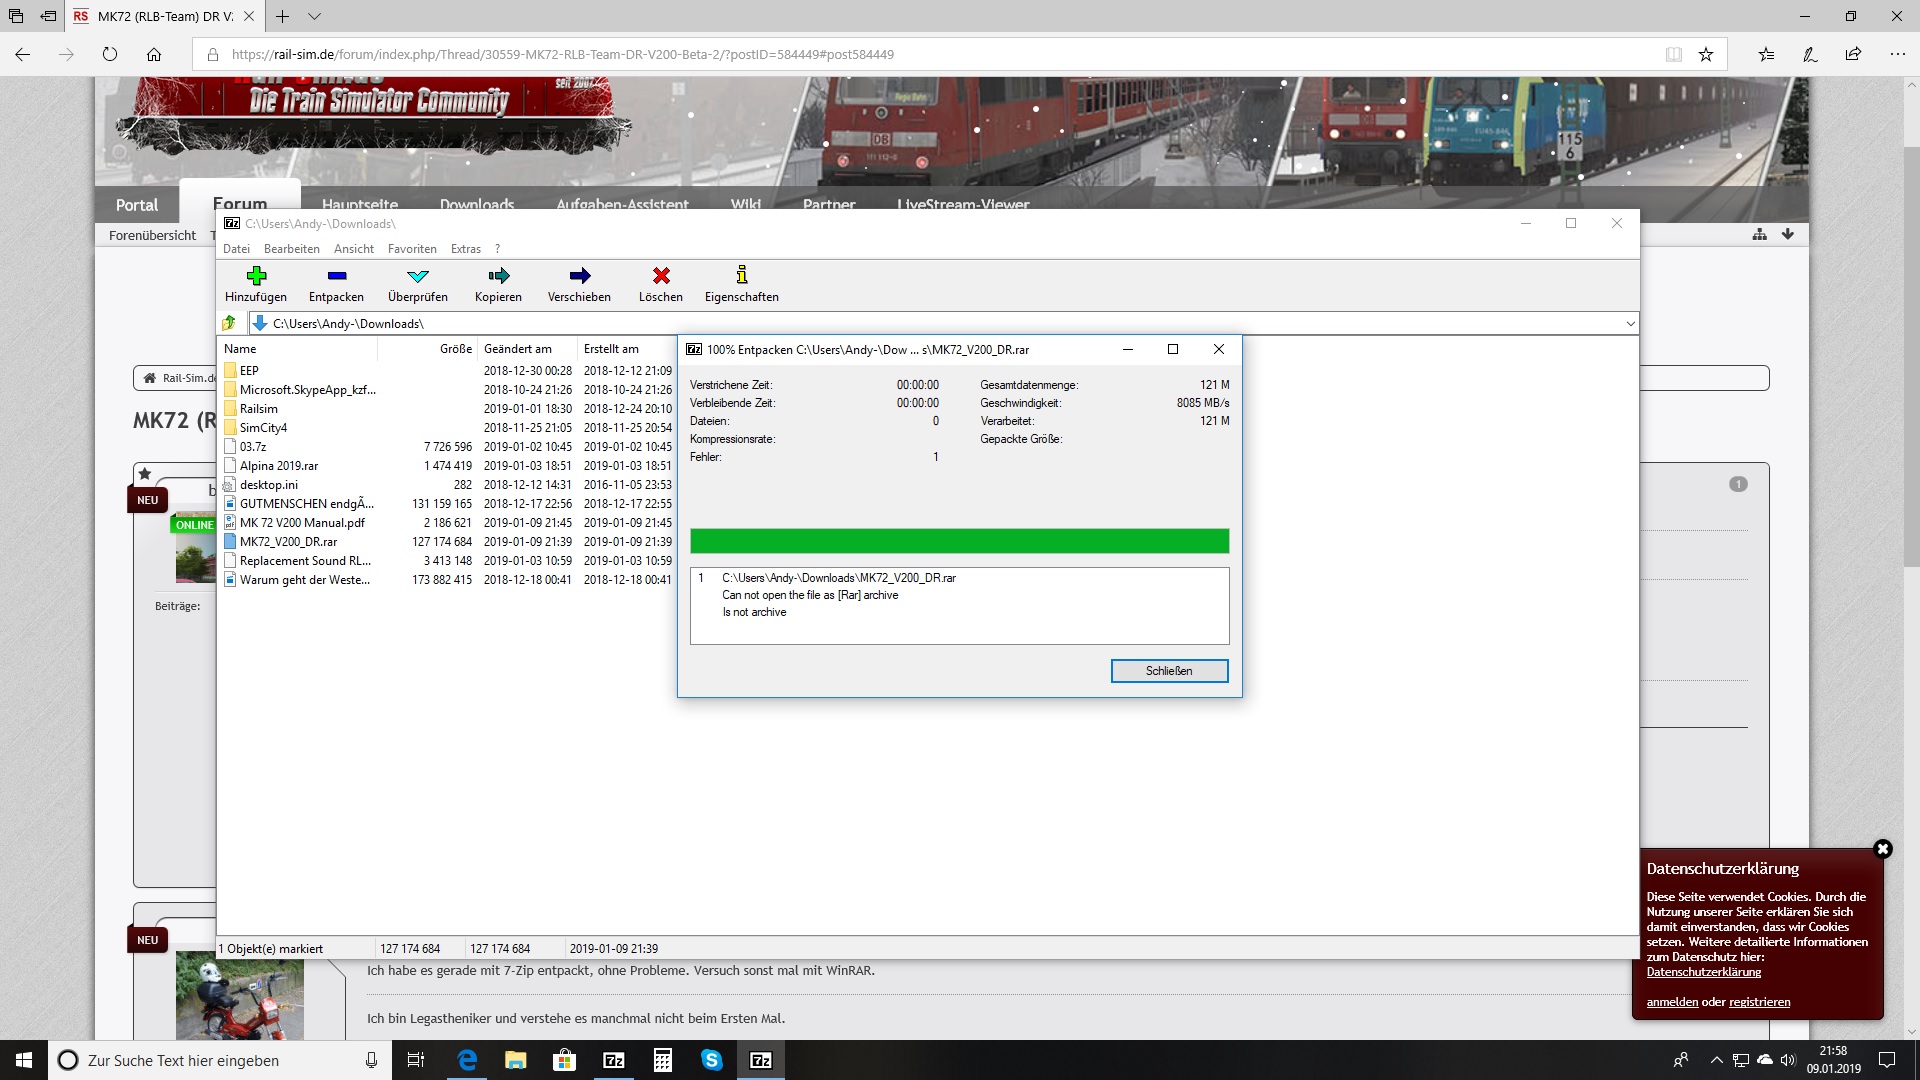
Task: Open browser tab list chevron
Action: (314, 16)
